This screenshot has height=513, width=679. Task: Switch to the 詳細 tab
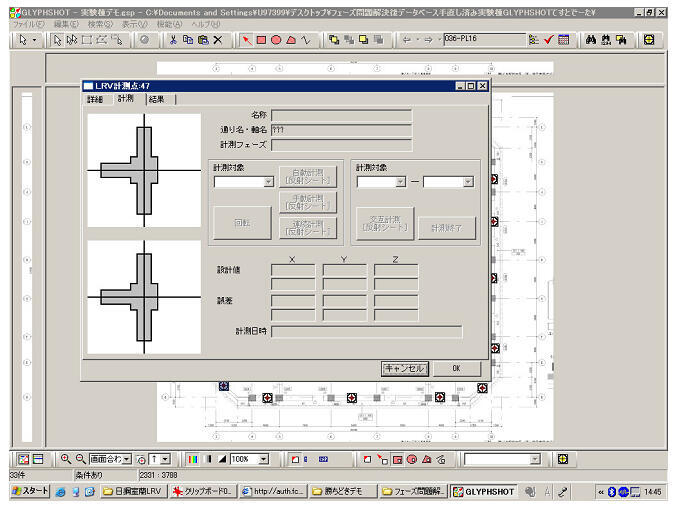[95, 99]
